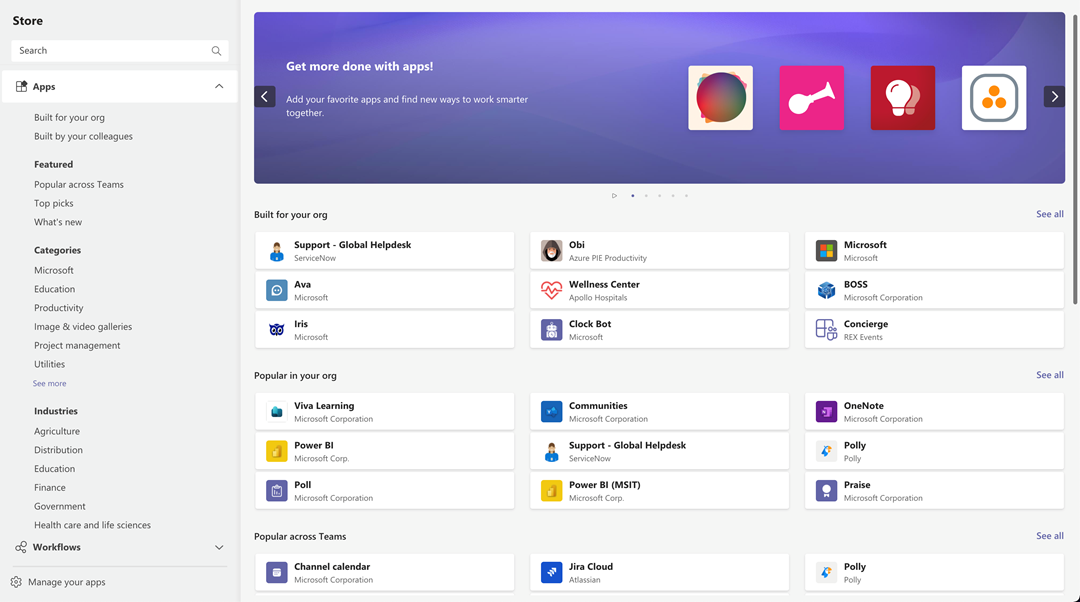This screenshot has width=1080, height=602.
Task: Select the Praise app
Action: click(934, 490)
